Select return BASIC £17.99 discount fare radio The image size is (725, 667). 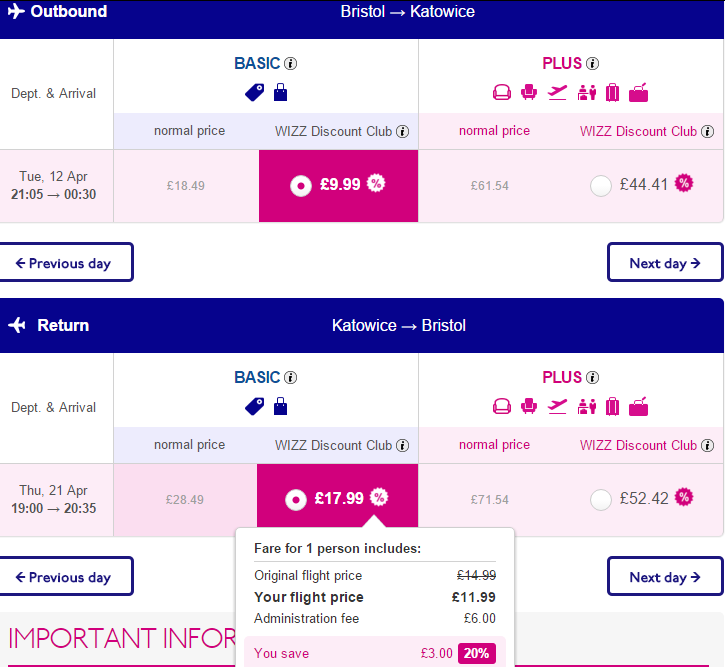(296, 500)
